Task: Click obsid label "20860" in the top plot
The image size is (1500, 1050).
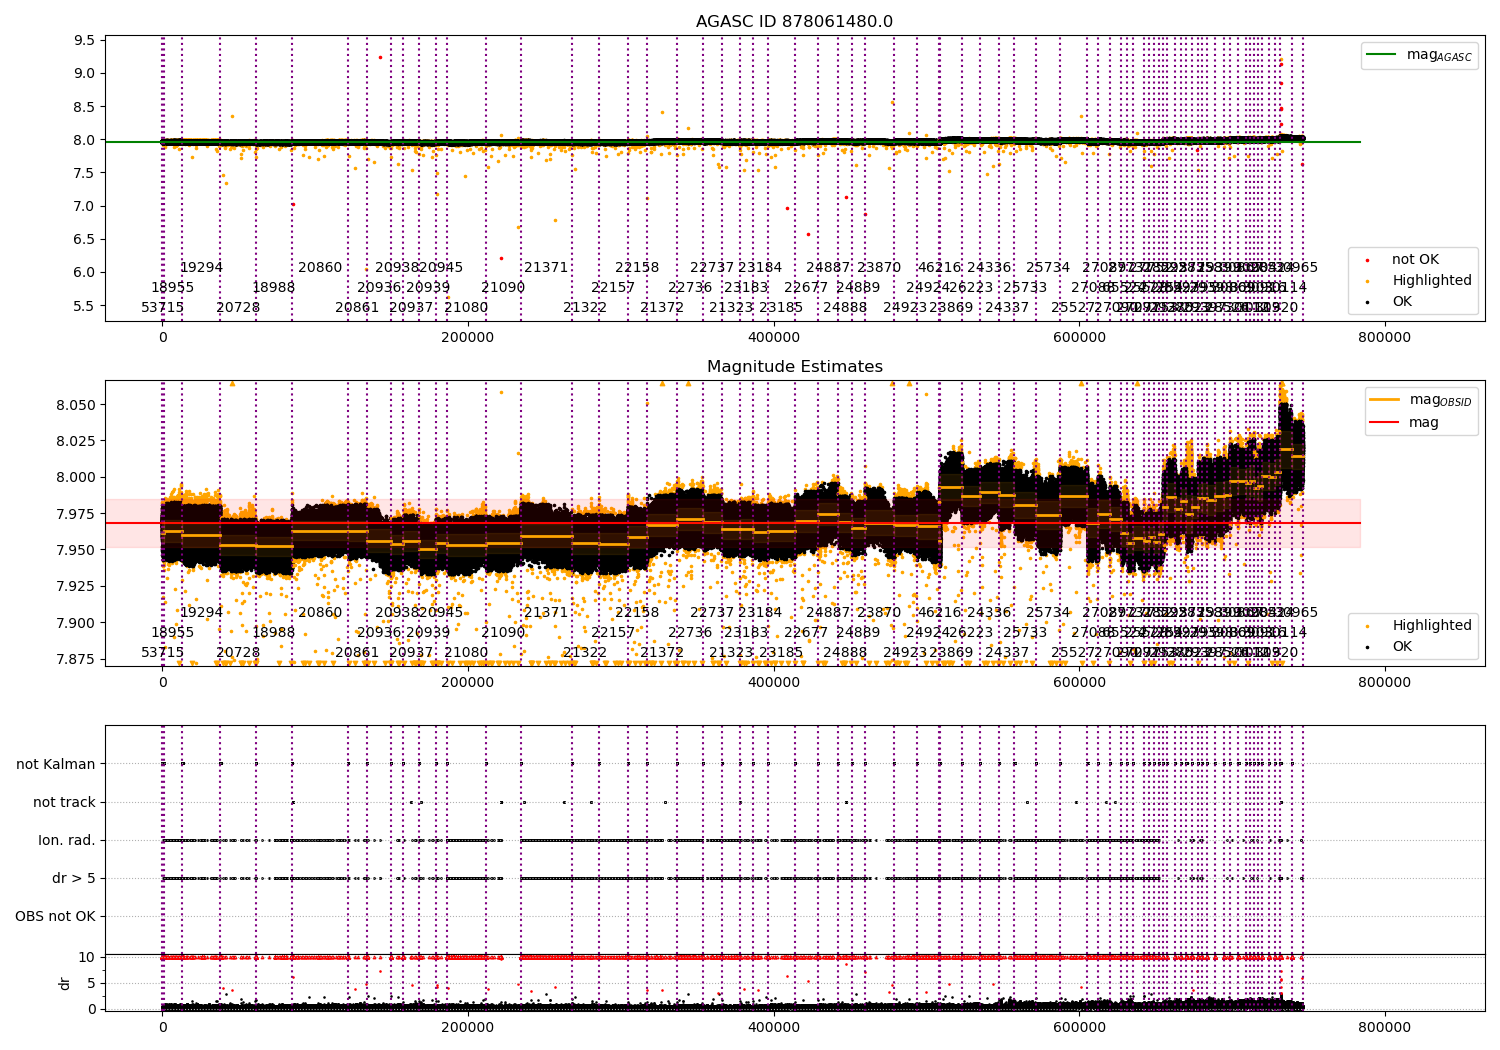Action: click(320, 268)
